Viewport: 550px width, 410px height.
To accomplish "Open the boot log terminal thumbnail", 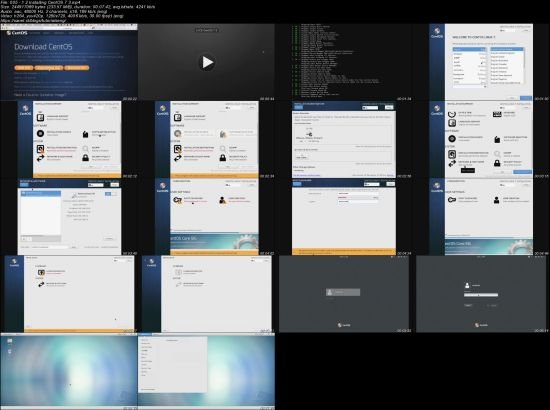I will pos(344,62).
